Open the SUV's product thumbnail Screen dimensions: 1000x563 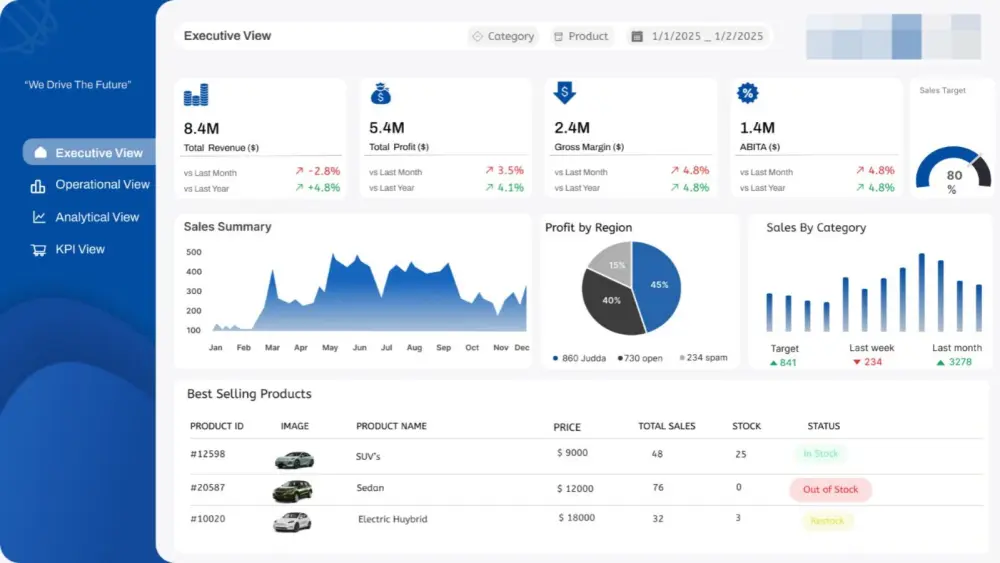point(294,460)
